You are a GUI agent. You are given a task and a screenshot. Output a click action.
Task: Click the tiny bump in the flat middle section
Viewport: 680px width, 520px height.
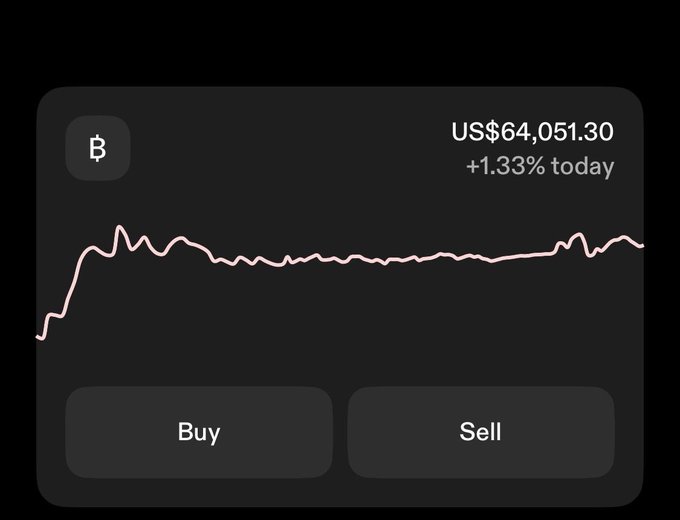[x=286, y=257]
